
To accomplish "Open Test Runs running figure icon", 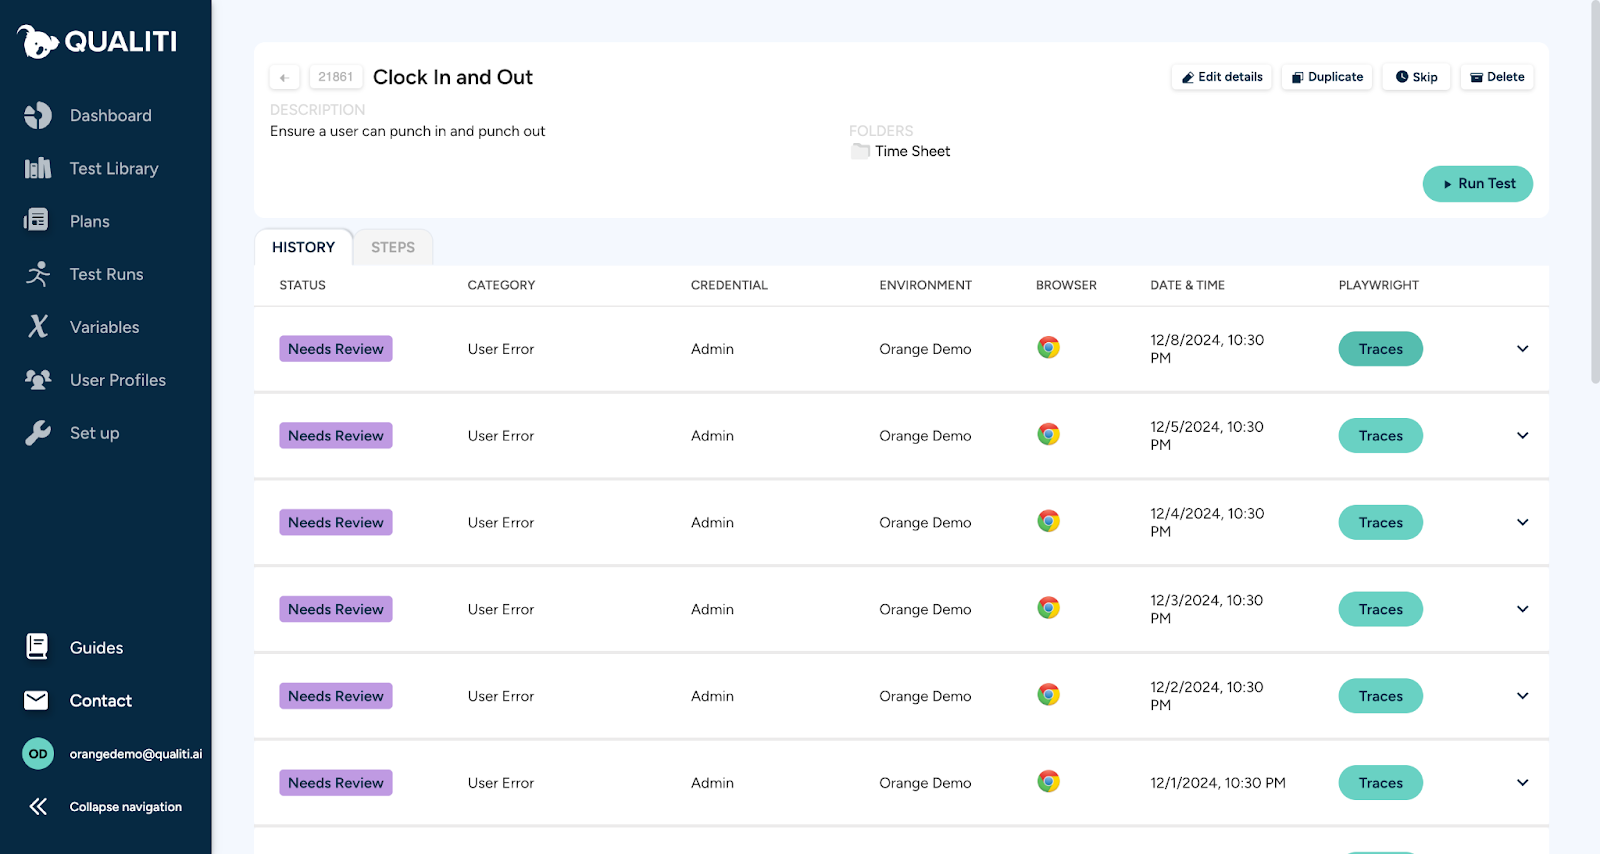I will [38, 274].
